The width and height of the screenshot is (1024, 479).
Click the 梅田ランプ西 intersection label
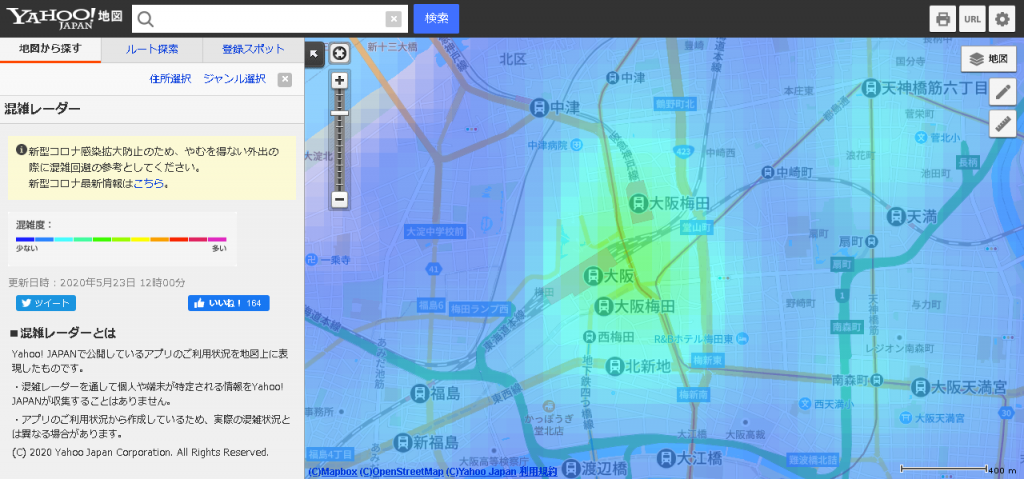[479, 309]
